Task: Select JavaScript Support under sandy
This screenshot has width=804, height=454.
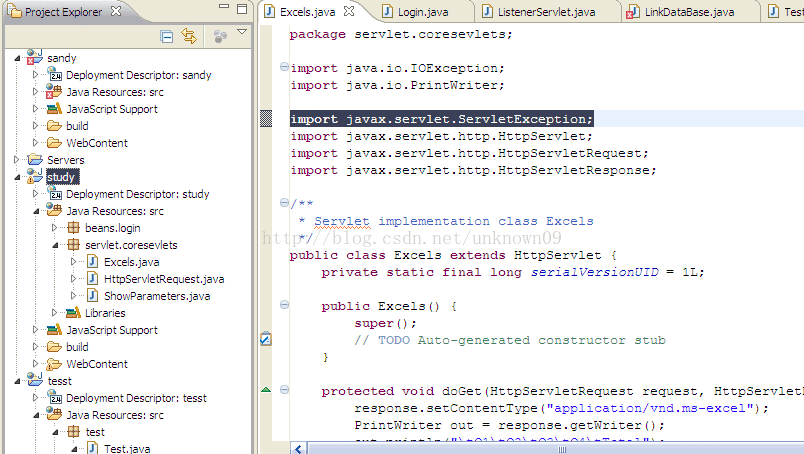Action: (x=112, y=109)
